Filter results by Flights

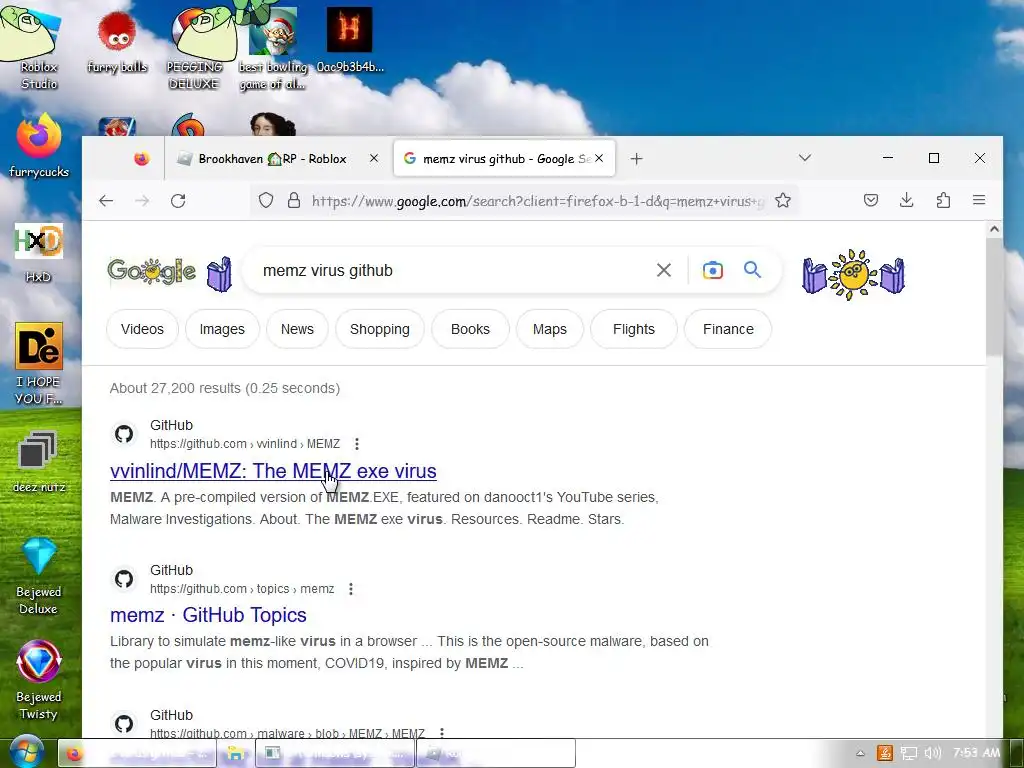(x=633, y=329)
